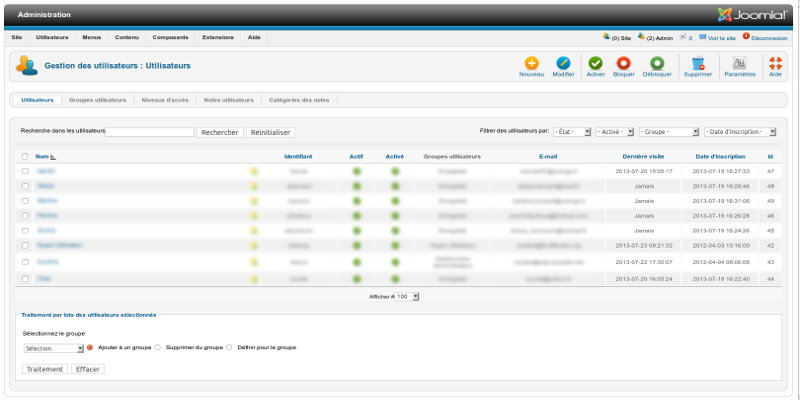This screenshot has height=400, width=800.
Task: Toggle Actif status for user id 45
Action: pyautogui.click(x=357, y=231)
